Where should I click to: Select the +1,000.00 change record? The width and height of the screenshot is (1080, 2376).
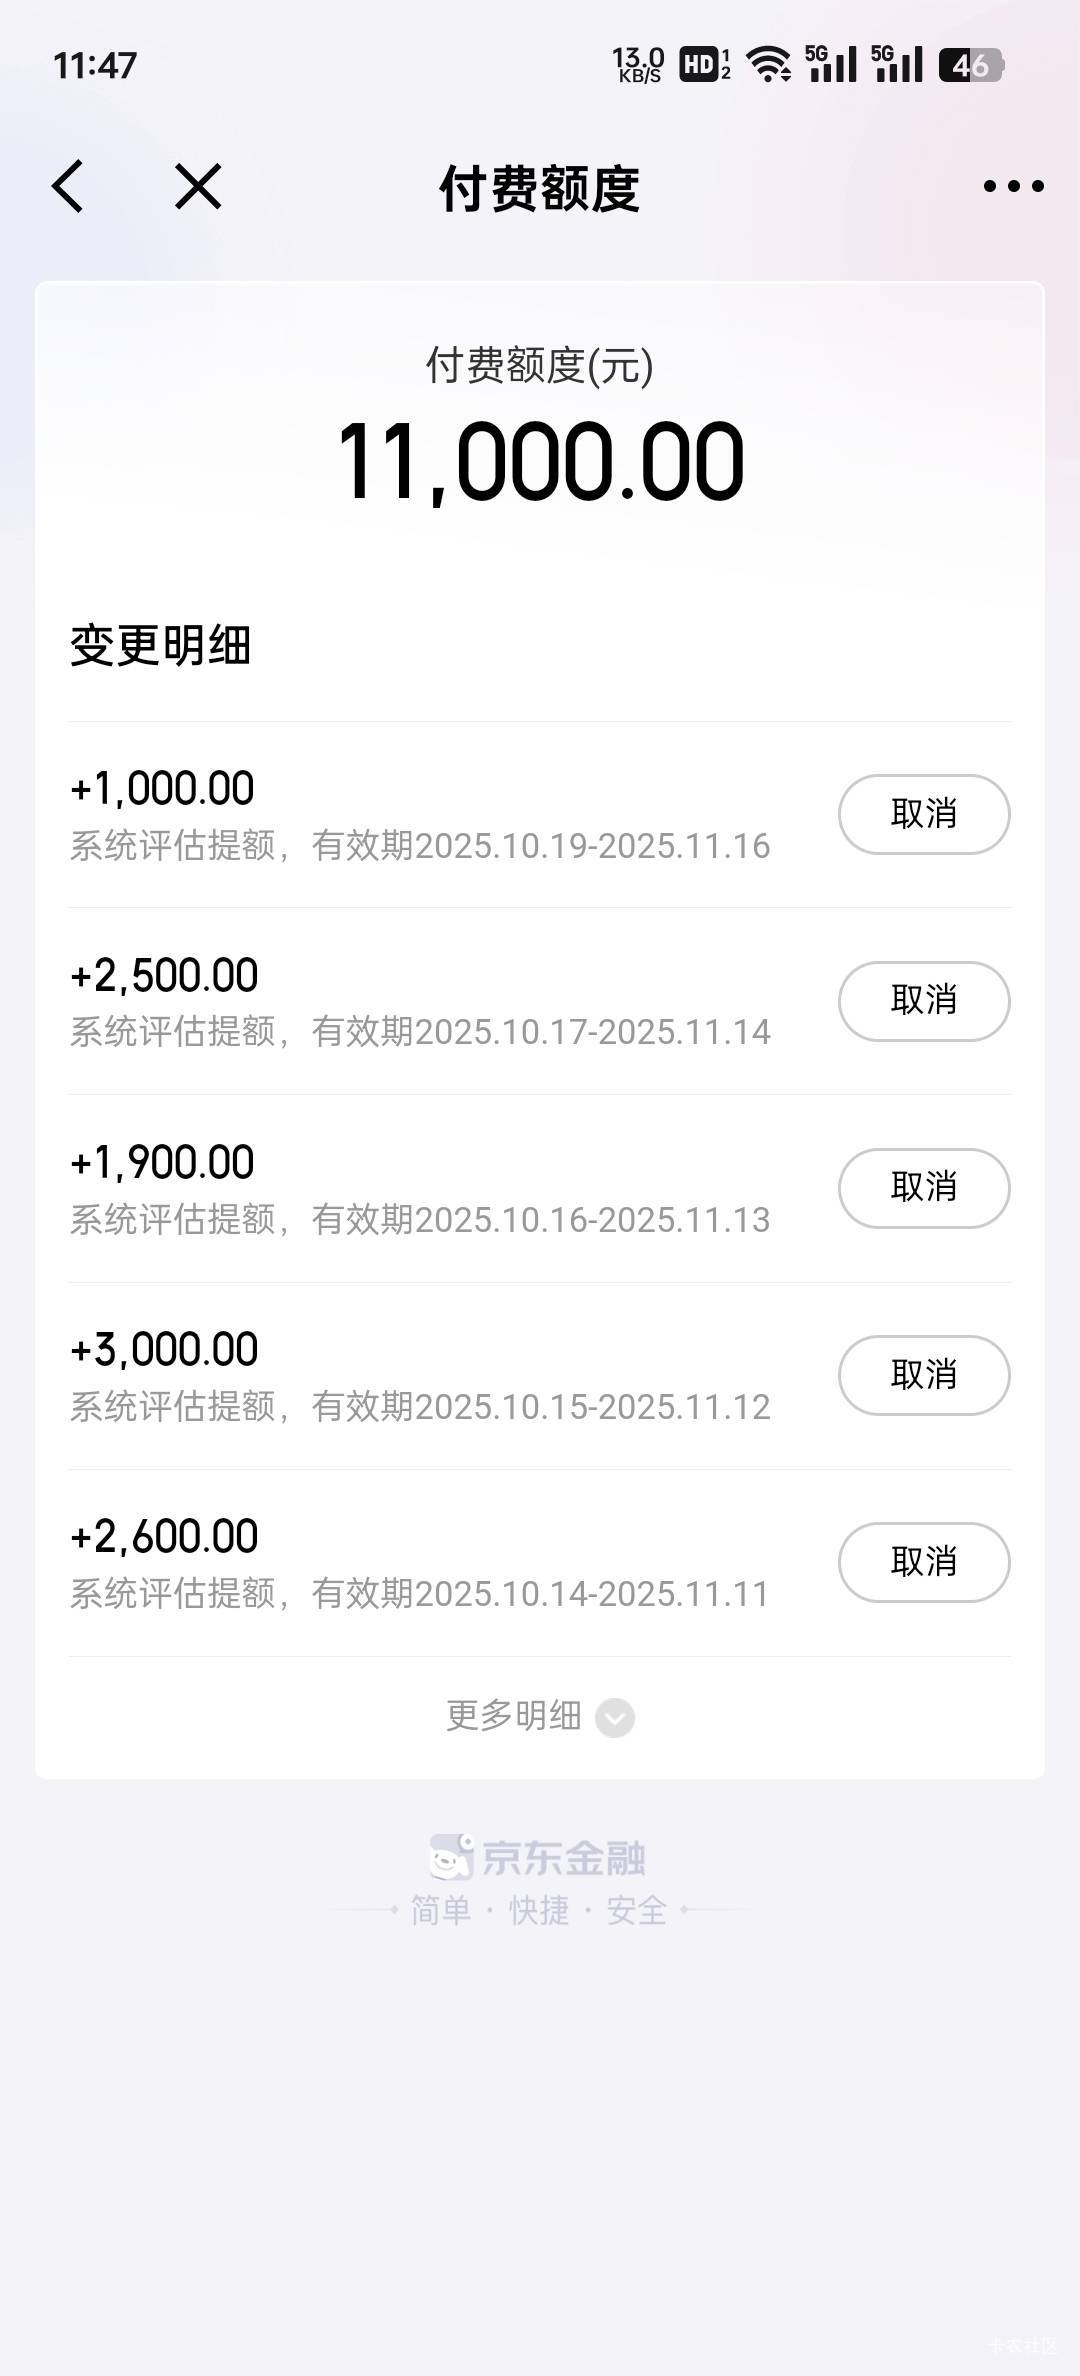[x=420, y=815]
